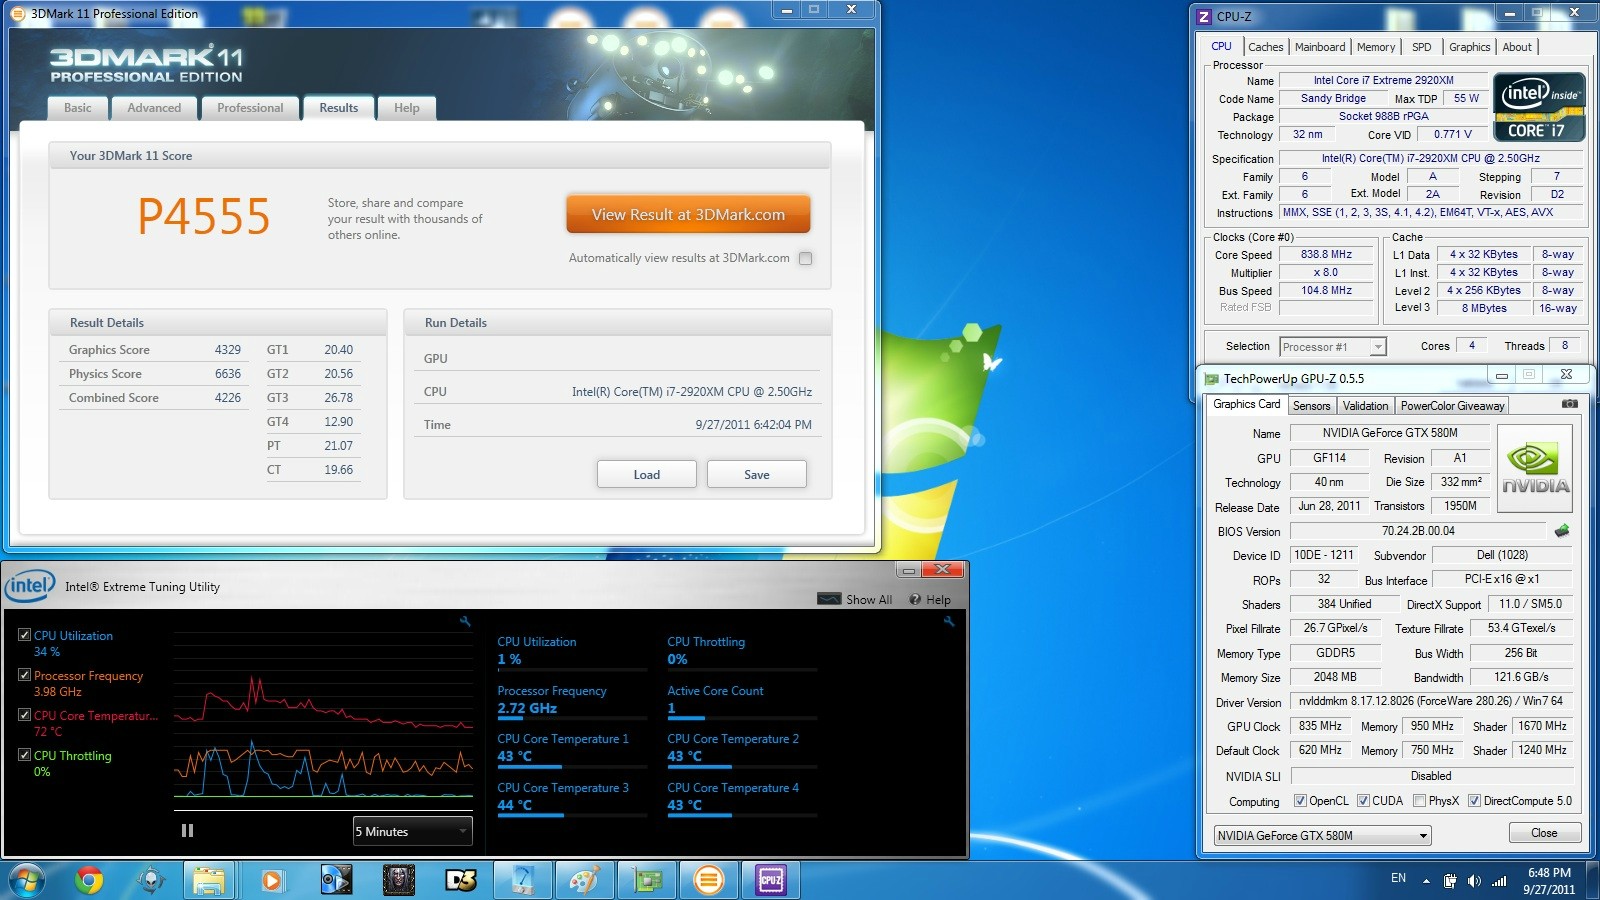Viewport: 1600px width, 900px height.
Task: Open the D3 taskbar icon
Action: [461, 880]
